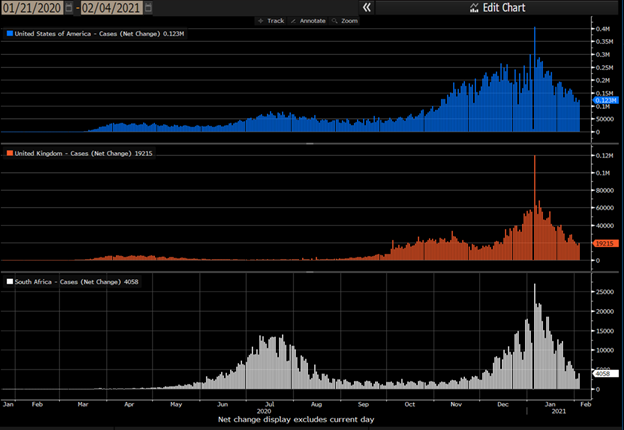The width and height of the screenshot is (624, 430).
Task: Click the 4058 last value tag
Action: point(604,373)
